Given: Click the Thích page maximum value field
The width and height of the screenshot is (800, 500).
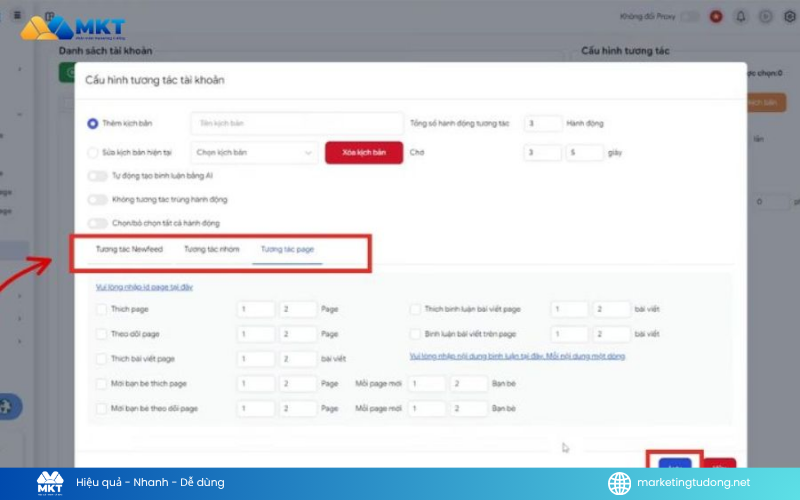Looking at the screenshot, I should [x=298, y=309].
